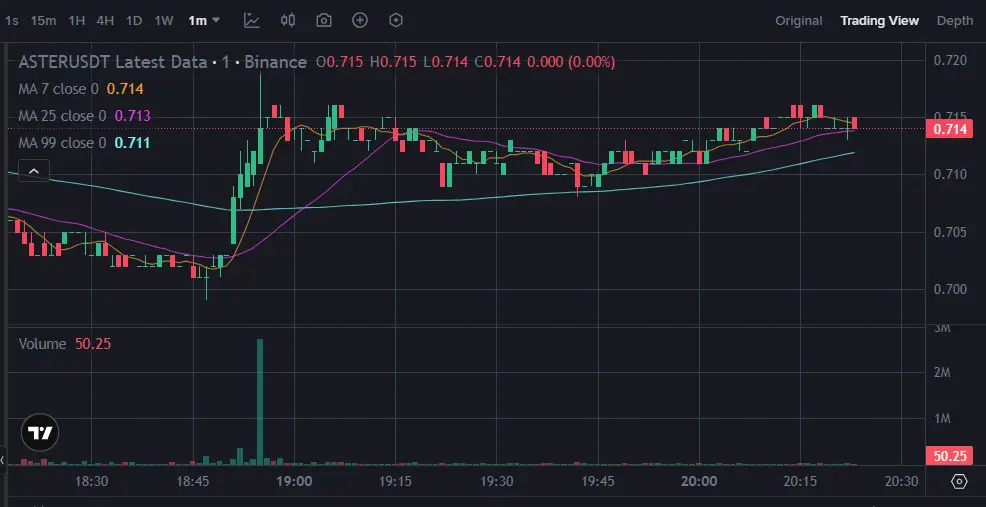Screen dimensions: 986x507
Task: Open chart settings gear at bottom right
Action: coord(959,482)
